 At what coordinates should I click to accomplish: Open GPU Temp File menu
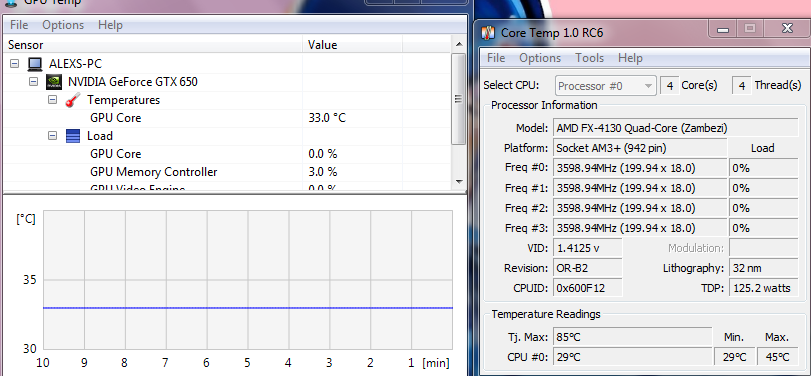[19, 25]
